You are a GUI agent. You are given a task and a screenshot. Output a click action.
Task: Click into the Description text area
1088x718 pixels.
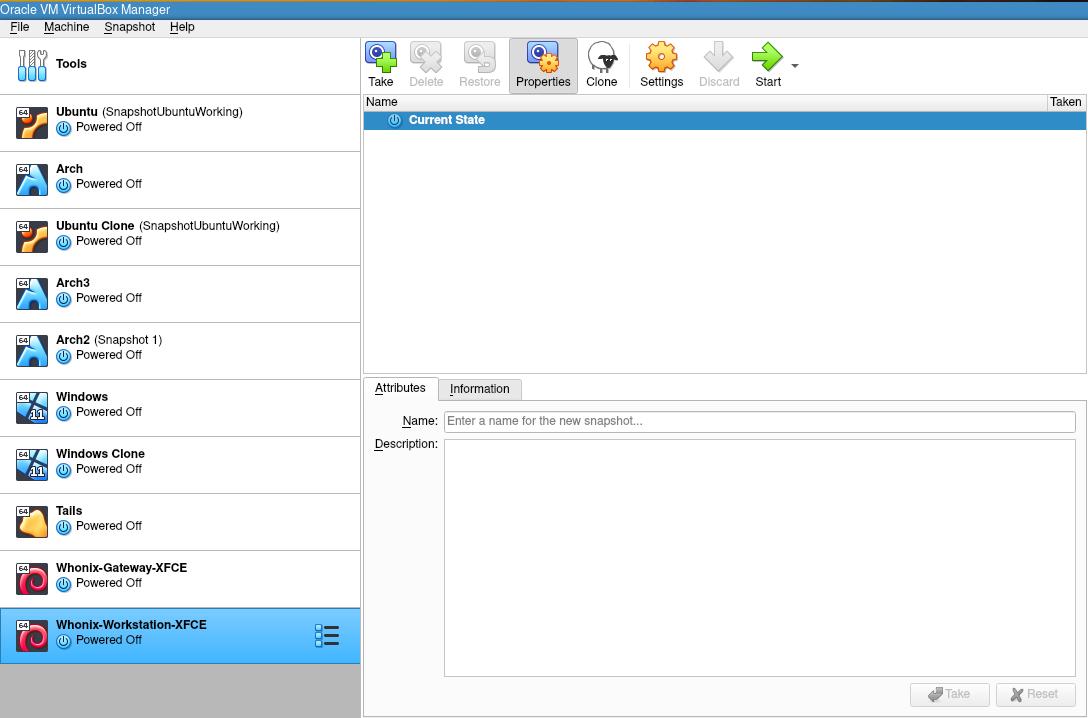pyautogui.click(x=759, y=557)
